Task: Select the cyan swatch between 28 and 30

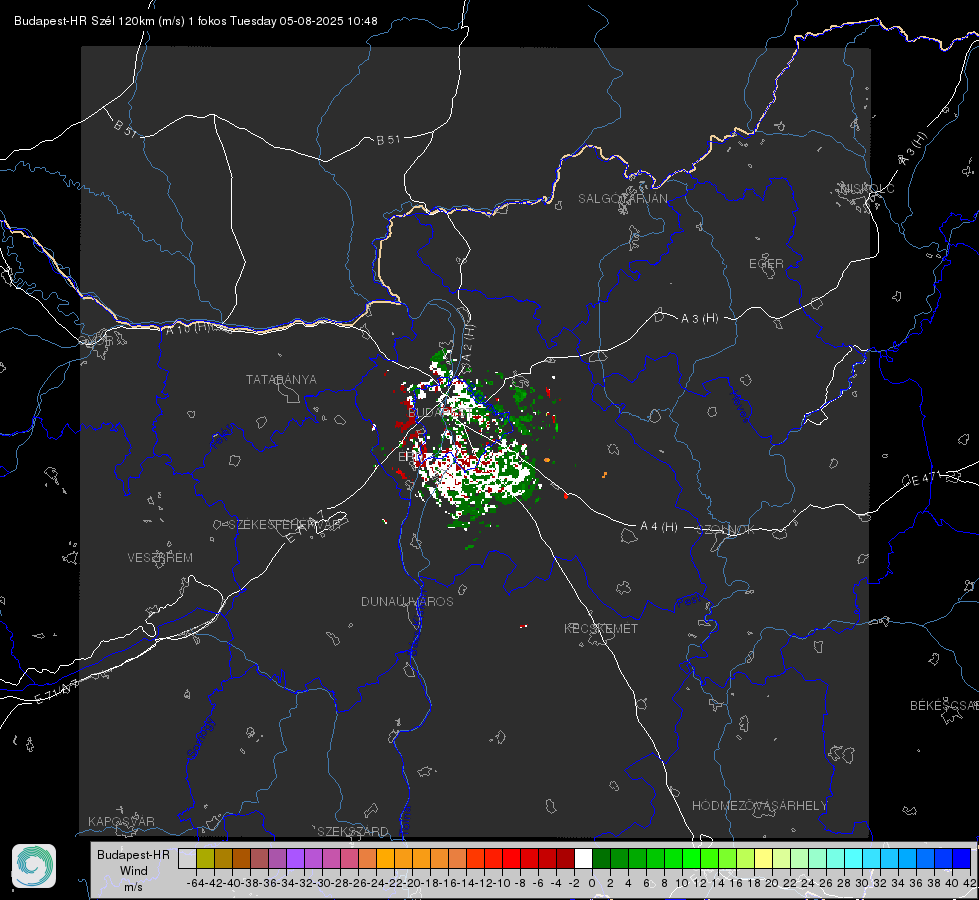Action: pos(854,859)
